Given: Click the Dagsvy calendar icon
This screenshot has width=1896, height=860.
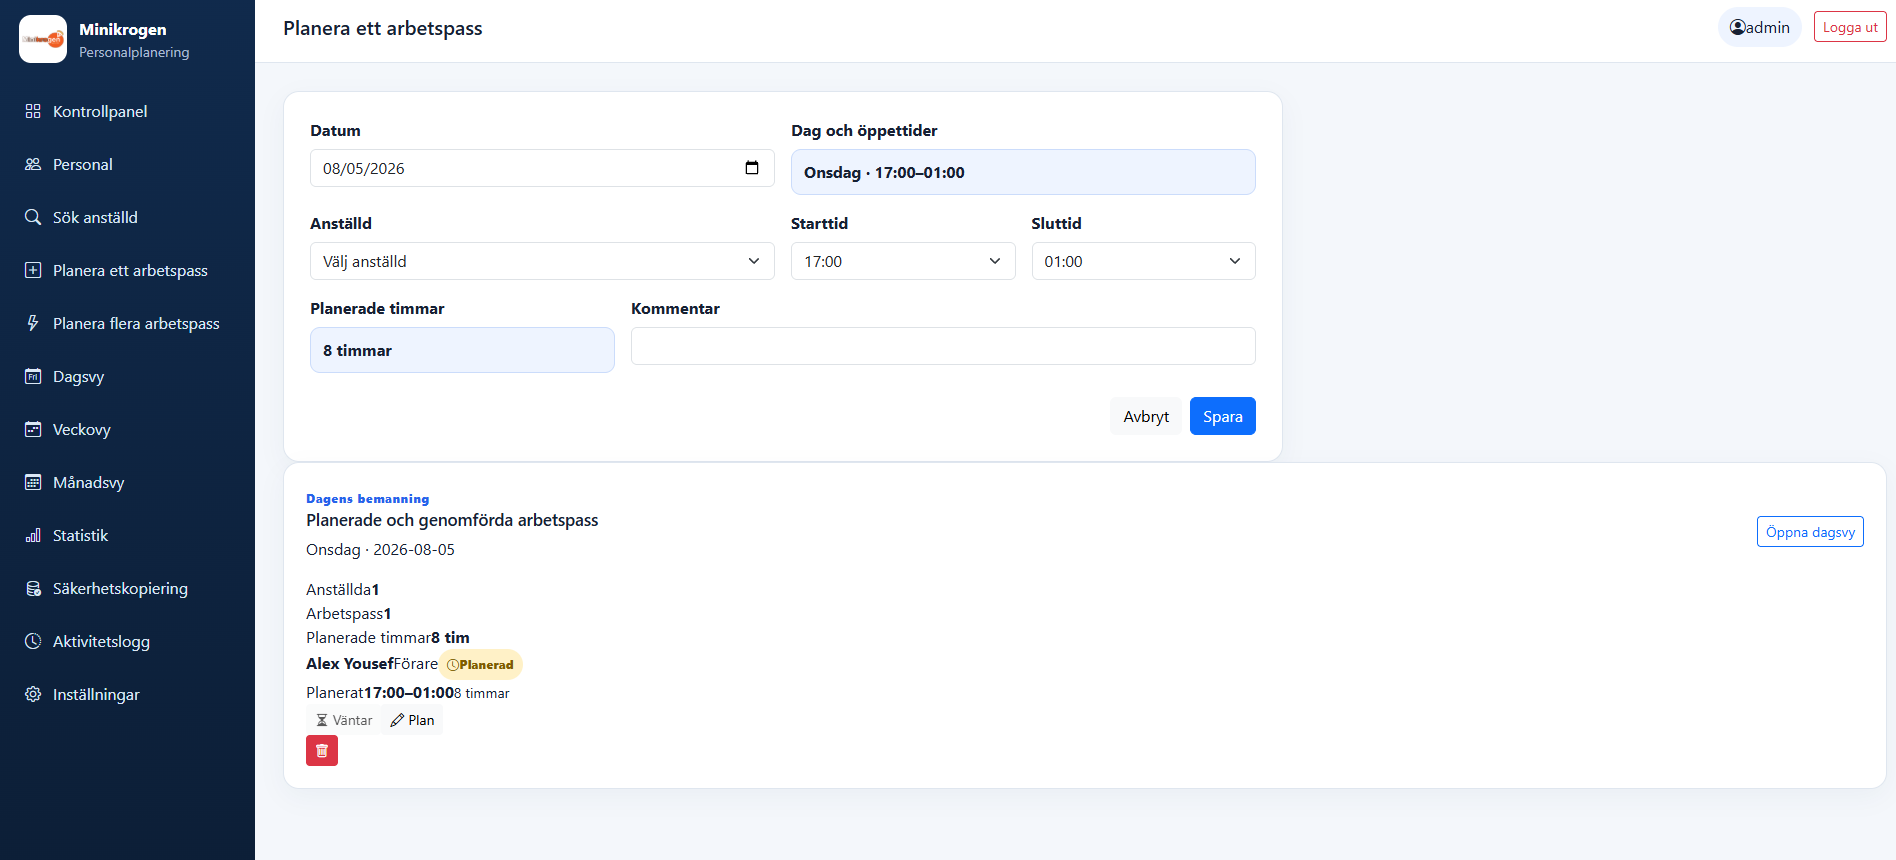Looking at the screenshot, I should click(33, 376).
